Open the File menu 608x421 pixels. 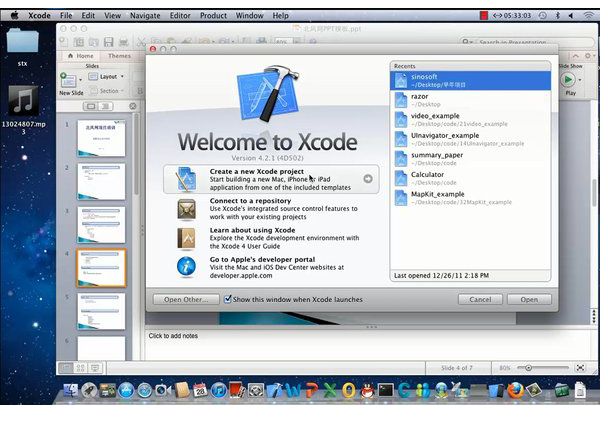point(66,16)
